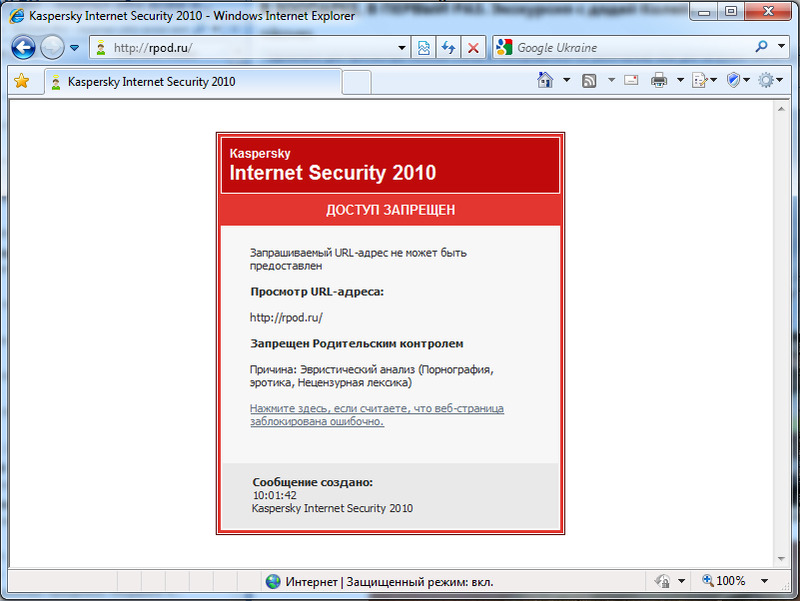Open the Safety shield menu
This screenshot has width=800, height=601.
[x=738, y=80]
